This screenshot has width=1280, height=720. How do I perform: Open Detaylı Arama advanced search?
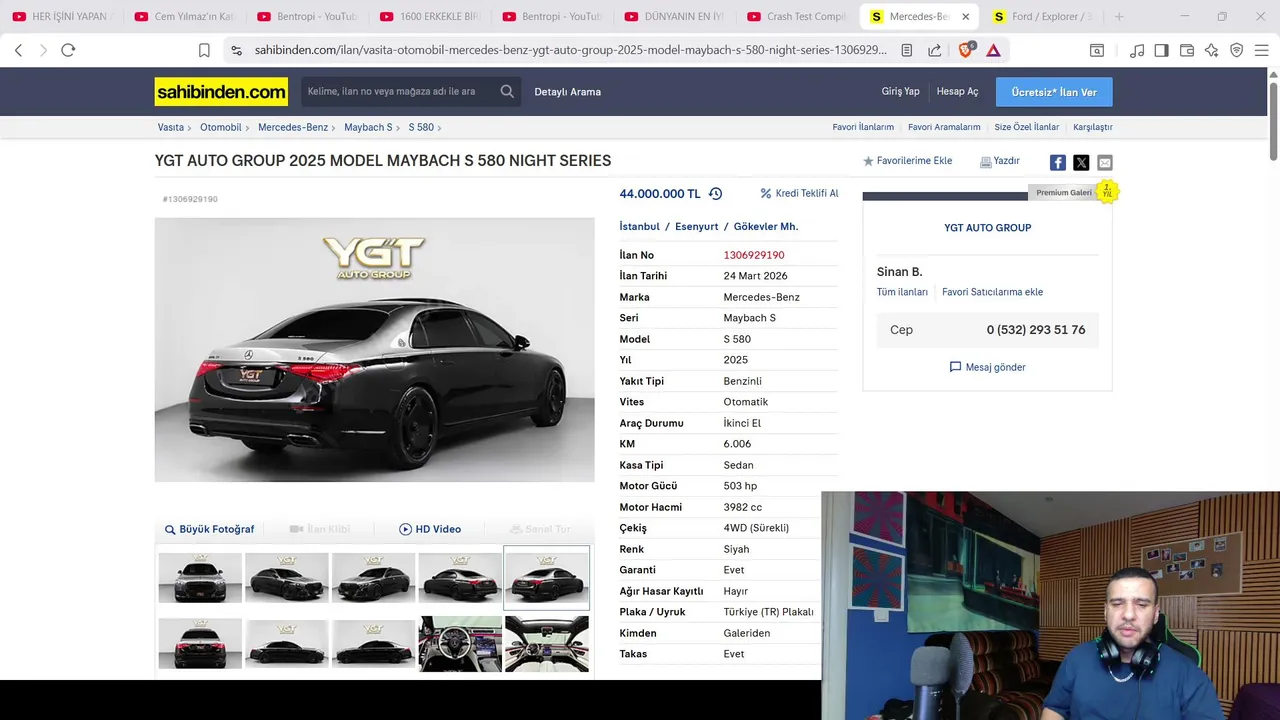[x=567, y=92]
